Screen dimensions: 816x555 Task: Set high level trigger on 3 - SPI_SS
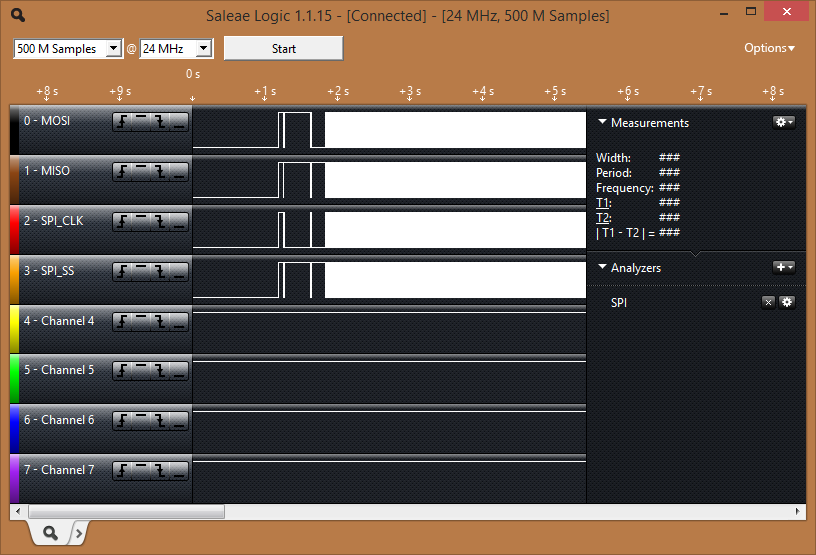coord(142,272)
